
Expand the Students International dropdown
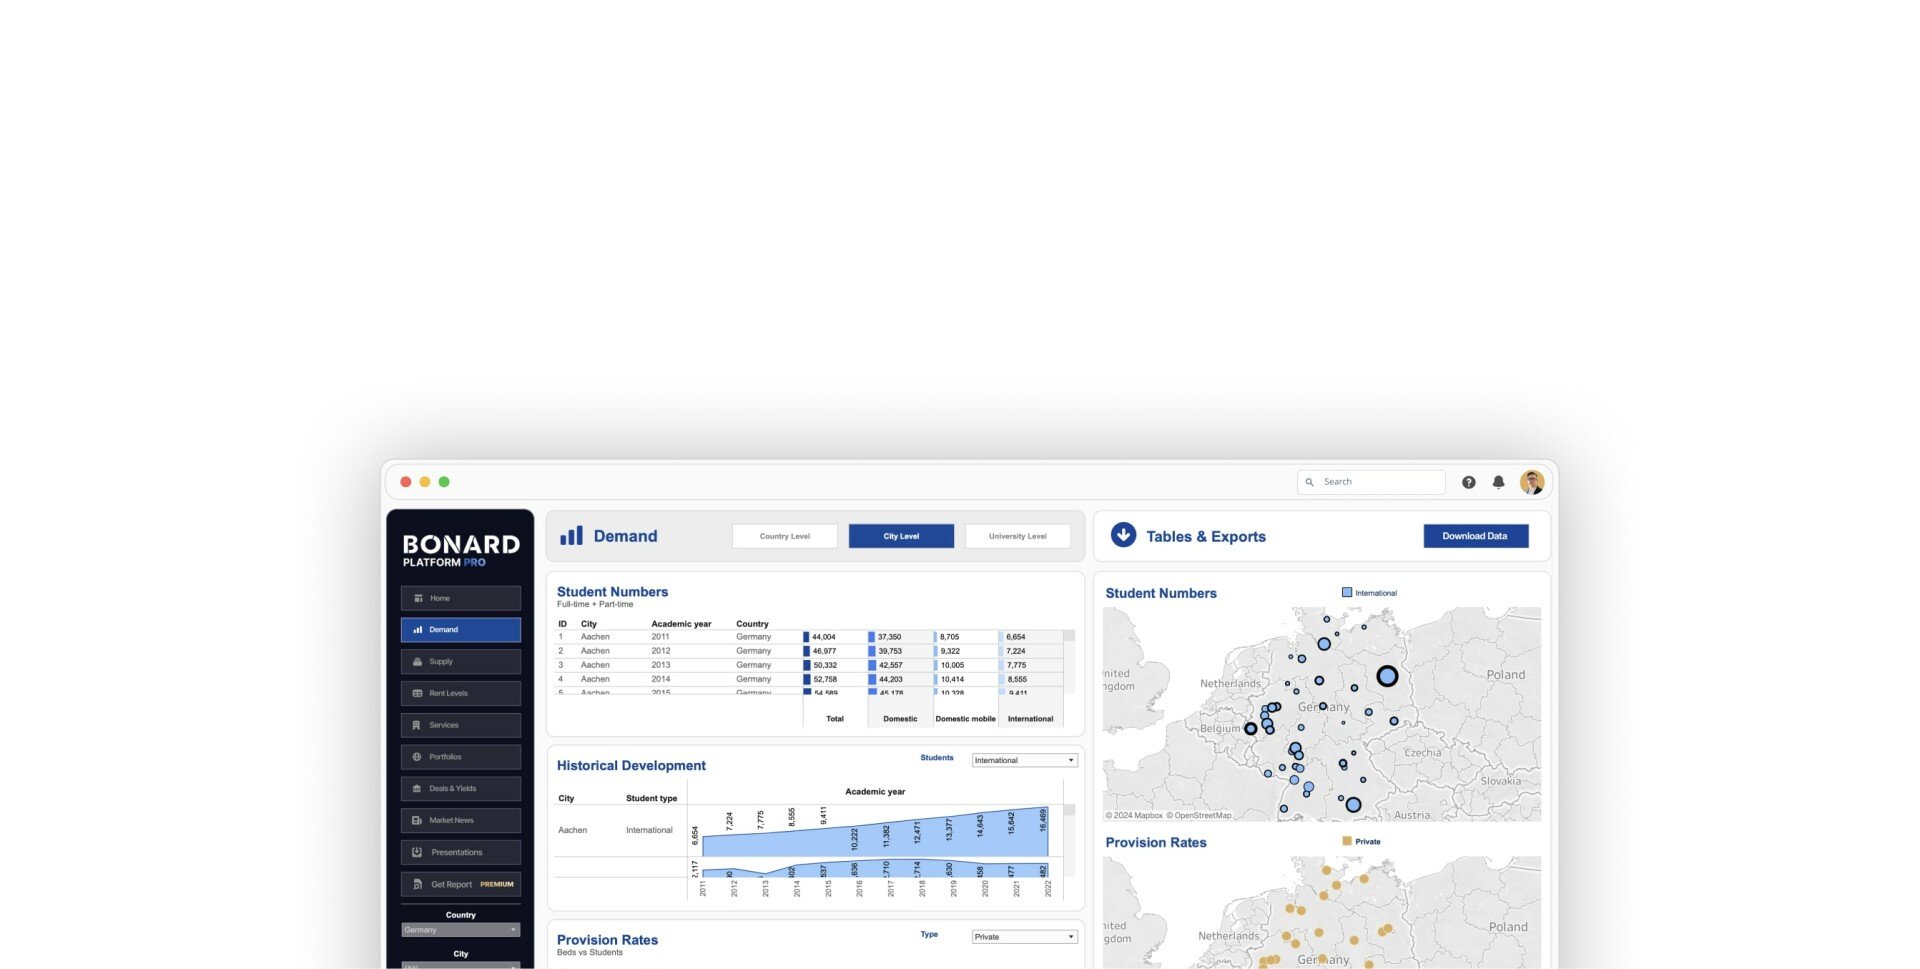click(x=1024, y=760)
